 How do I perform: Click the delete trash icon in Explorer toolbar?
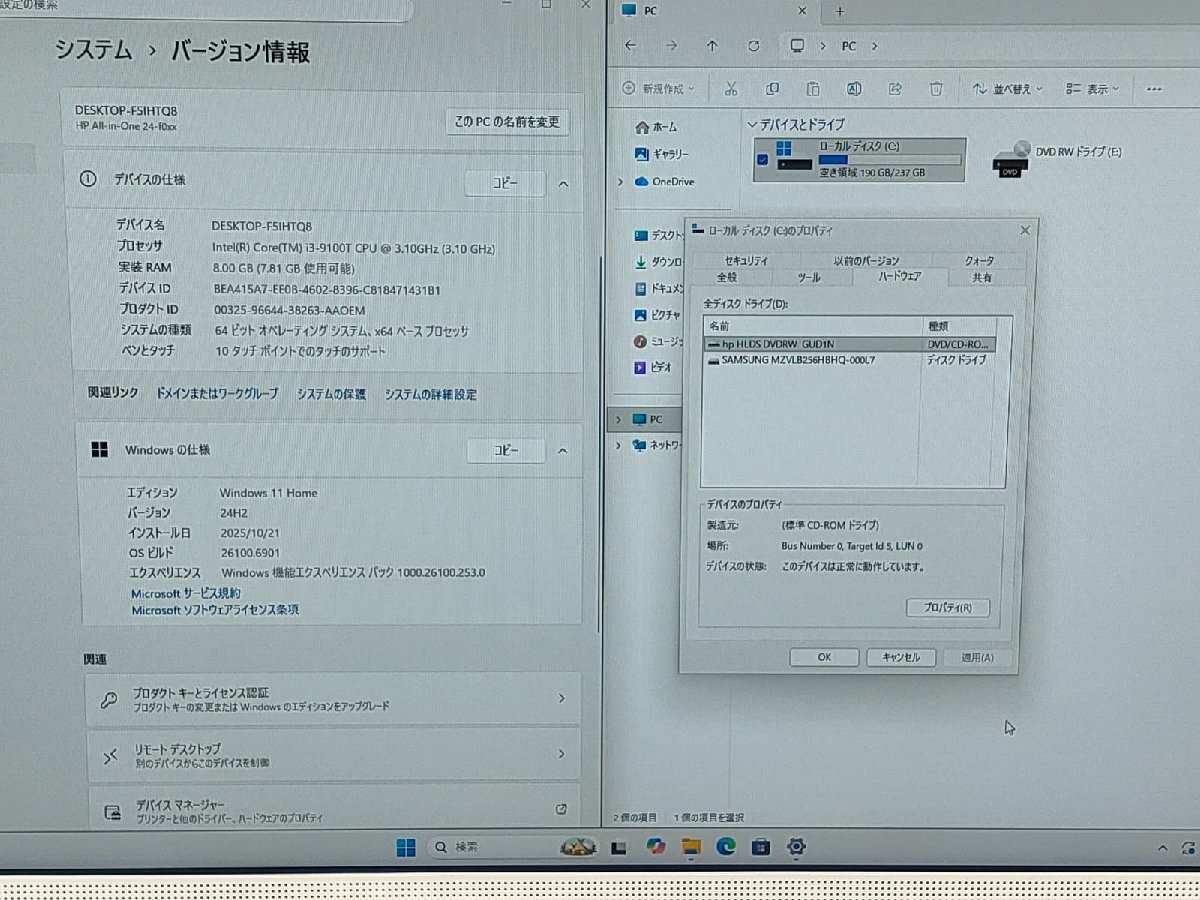click(x=936, y=89)
